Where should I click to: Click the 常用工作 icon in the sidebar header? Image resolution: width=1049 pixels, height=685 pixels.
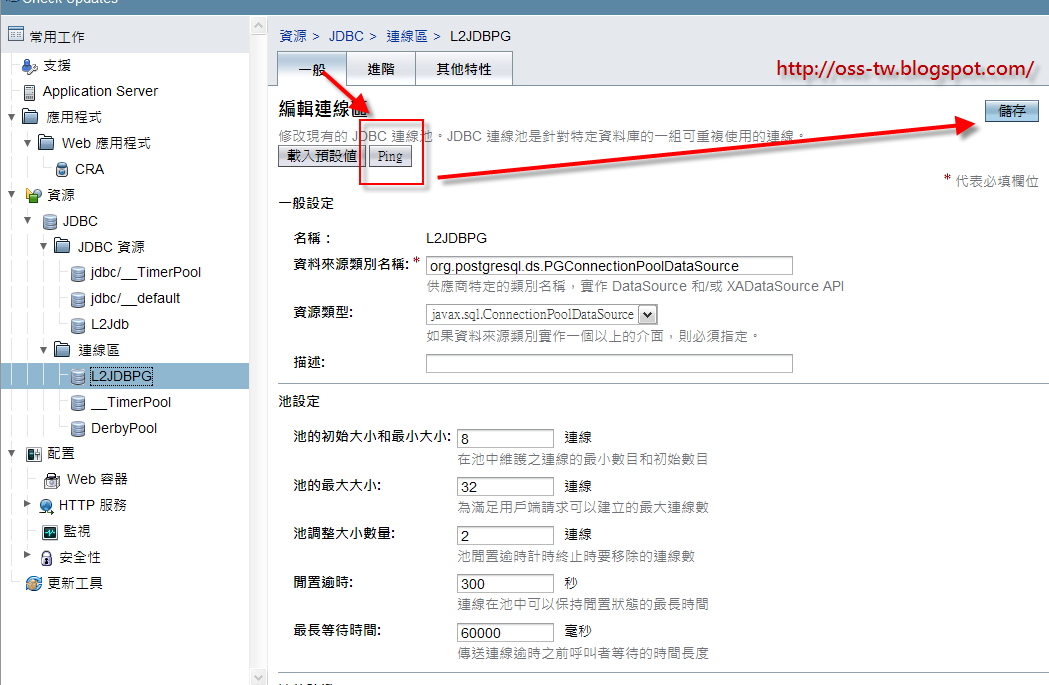point(16,33)
